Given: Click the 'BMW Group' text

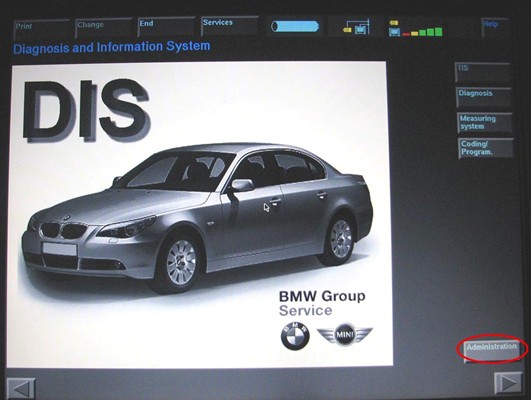Looking at the screenshot, I should click(x=322, y=296).
